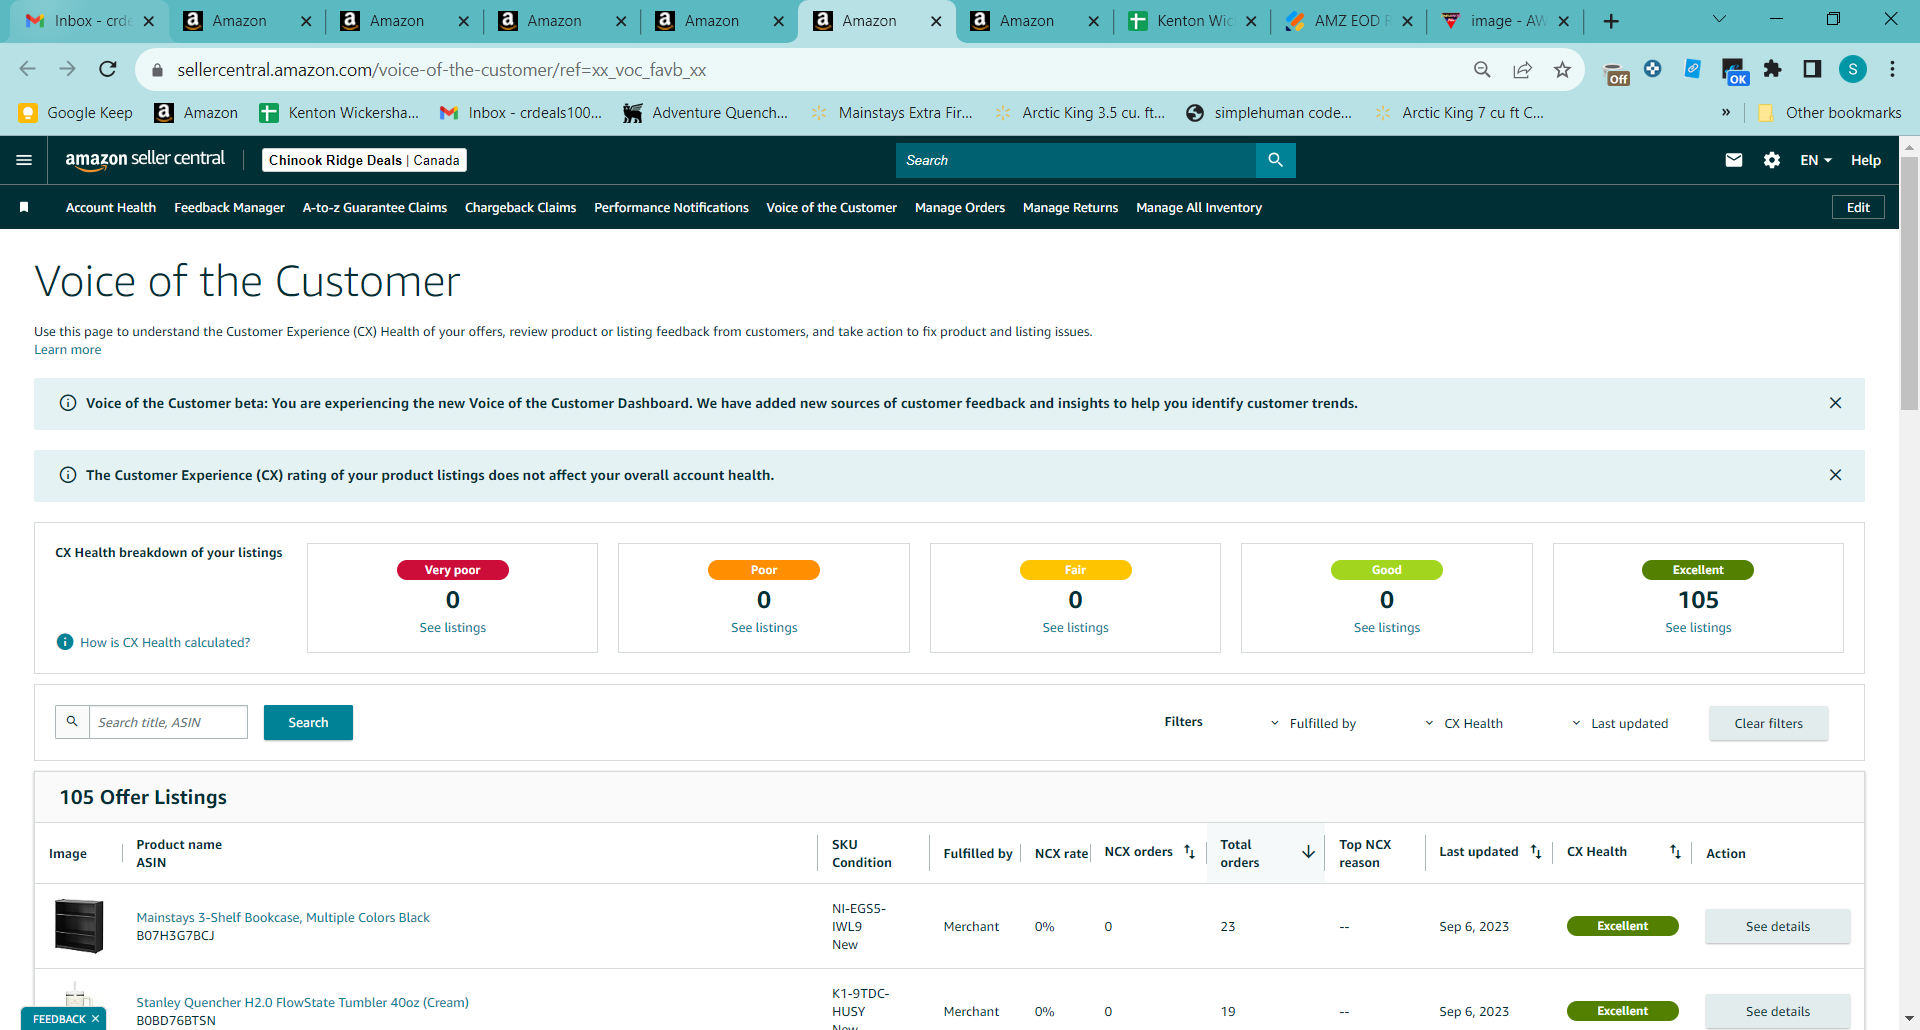1920x1030 pixels.
Task: Click the browser share page icon
Action: click(x=1522, y=69)
